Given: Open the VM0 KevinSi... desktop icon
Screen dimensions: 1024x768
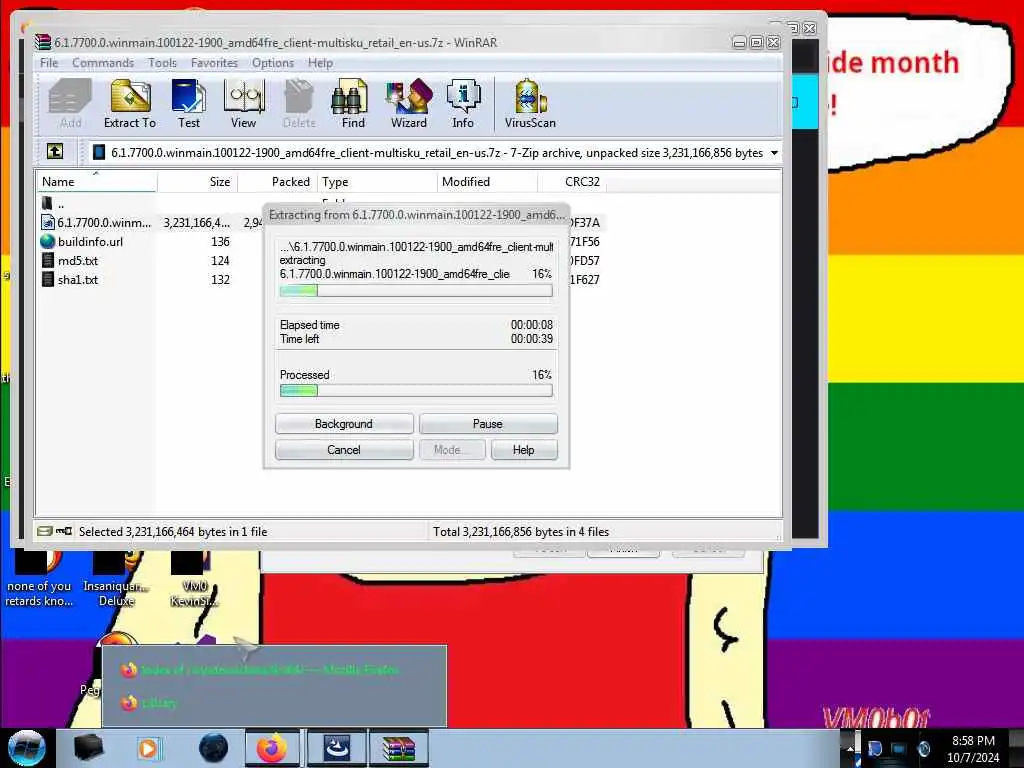Looking at the screenshot, I should coord(194,579).
